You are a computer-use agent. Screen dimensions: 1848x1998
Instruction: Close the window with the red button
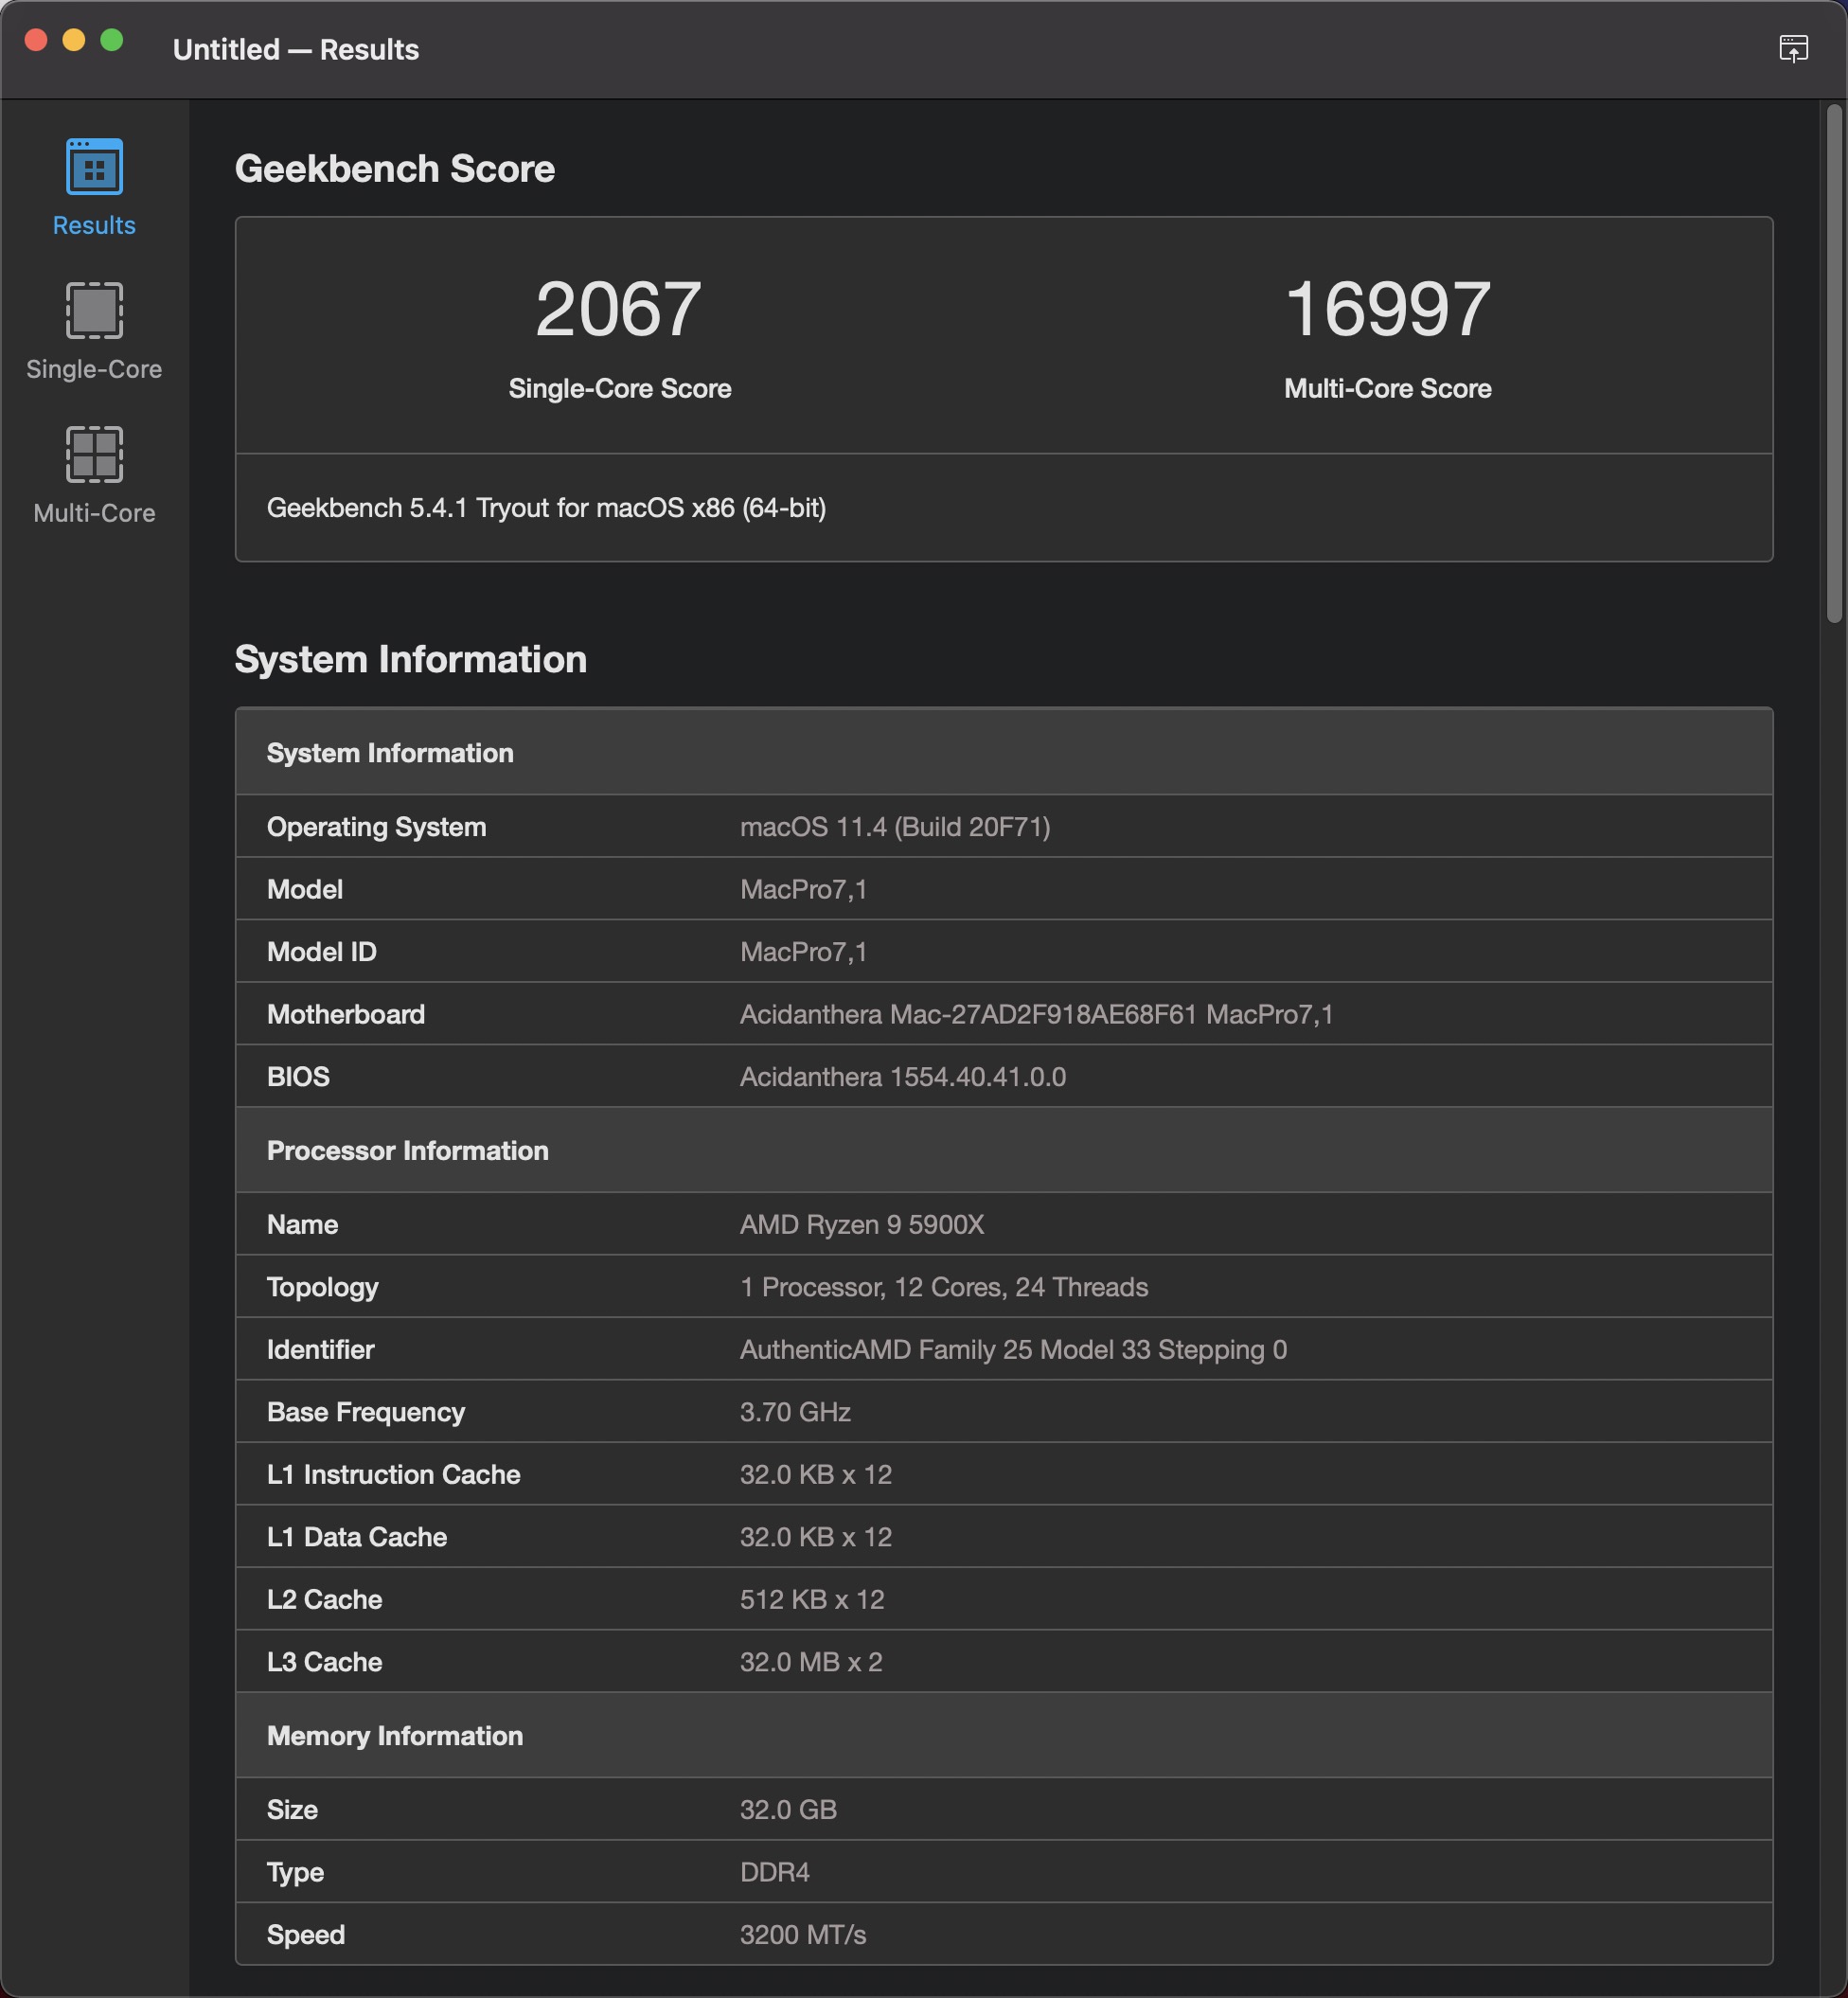pos(36,40)
